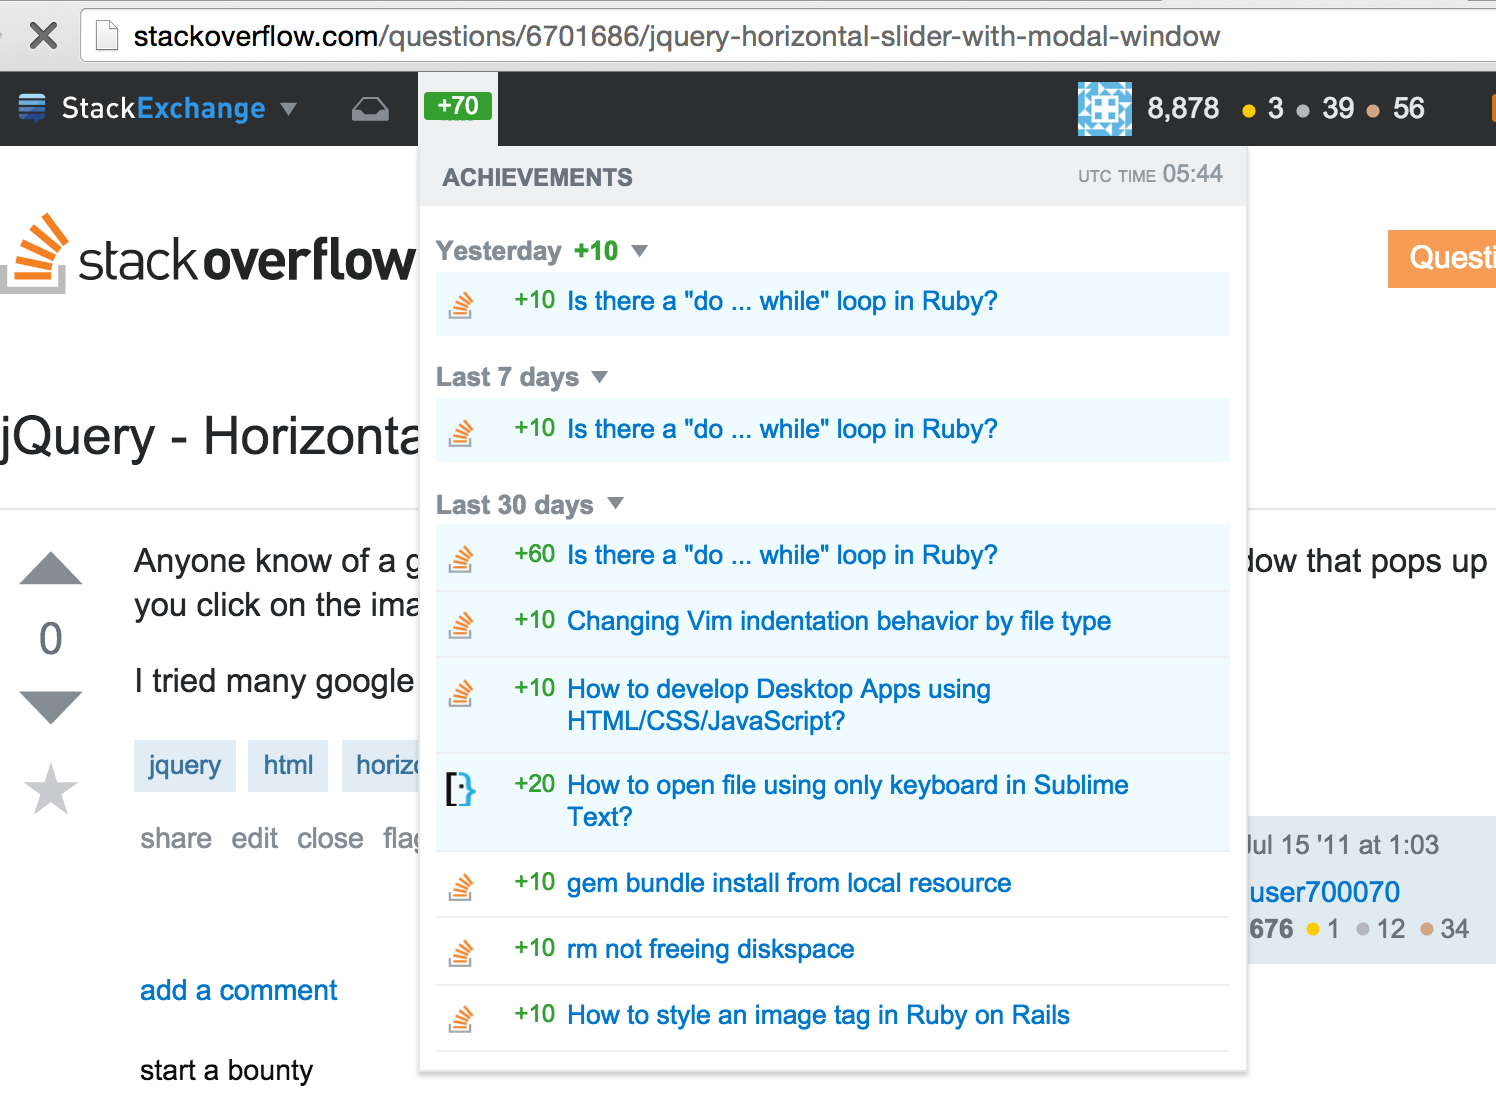Click the add a comment link
The image size is (1496, 1114).
[x=238, y=990]
